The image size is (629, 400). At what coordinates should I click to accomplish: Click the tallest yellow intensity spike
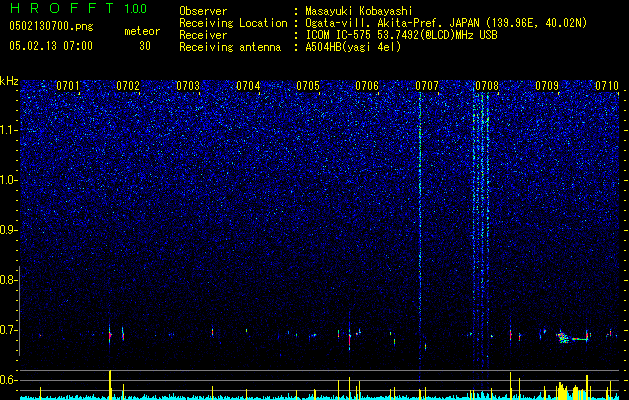tap(110, 385)
